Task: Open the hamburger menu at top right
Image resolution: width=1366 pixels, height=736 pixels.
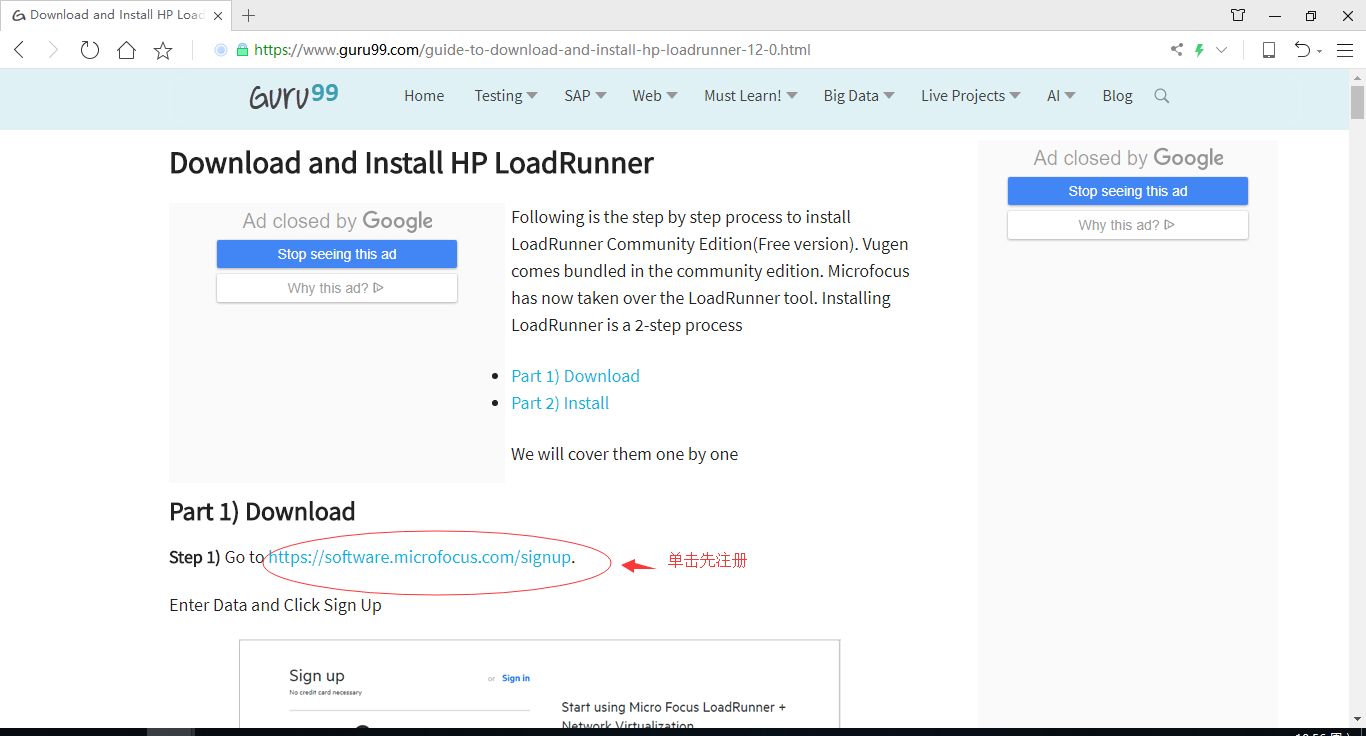Action: tap(1345, 49)
